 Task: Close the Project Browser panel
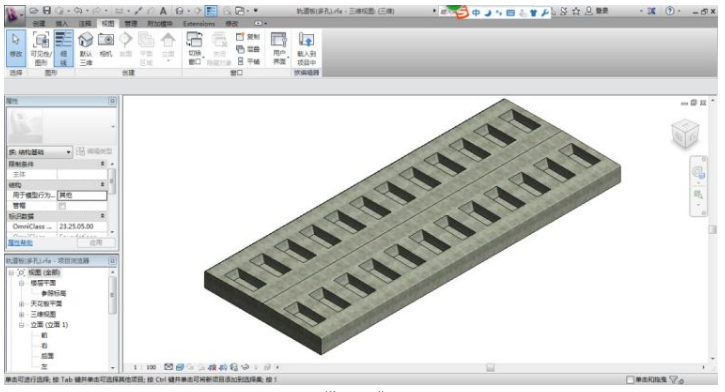[x=112, y=261]
